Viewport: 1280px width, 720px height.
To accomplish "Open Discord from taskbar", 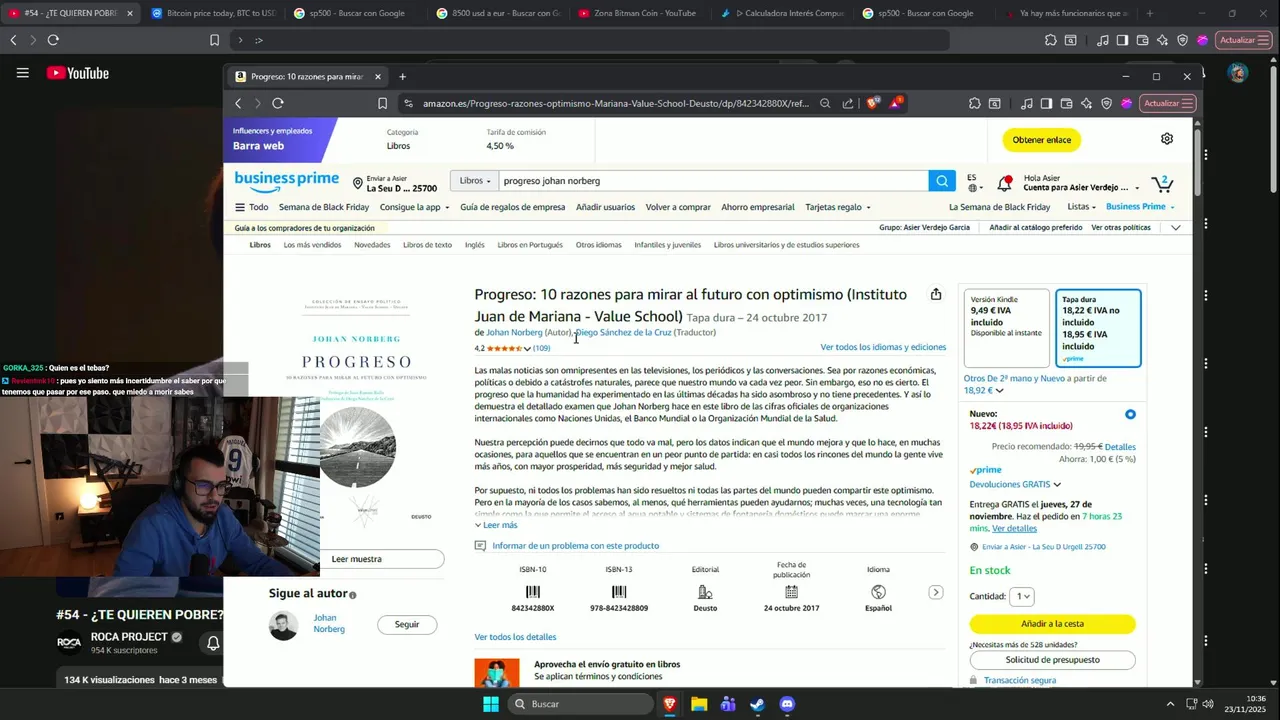I will 787,704.
